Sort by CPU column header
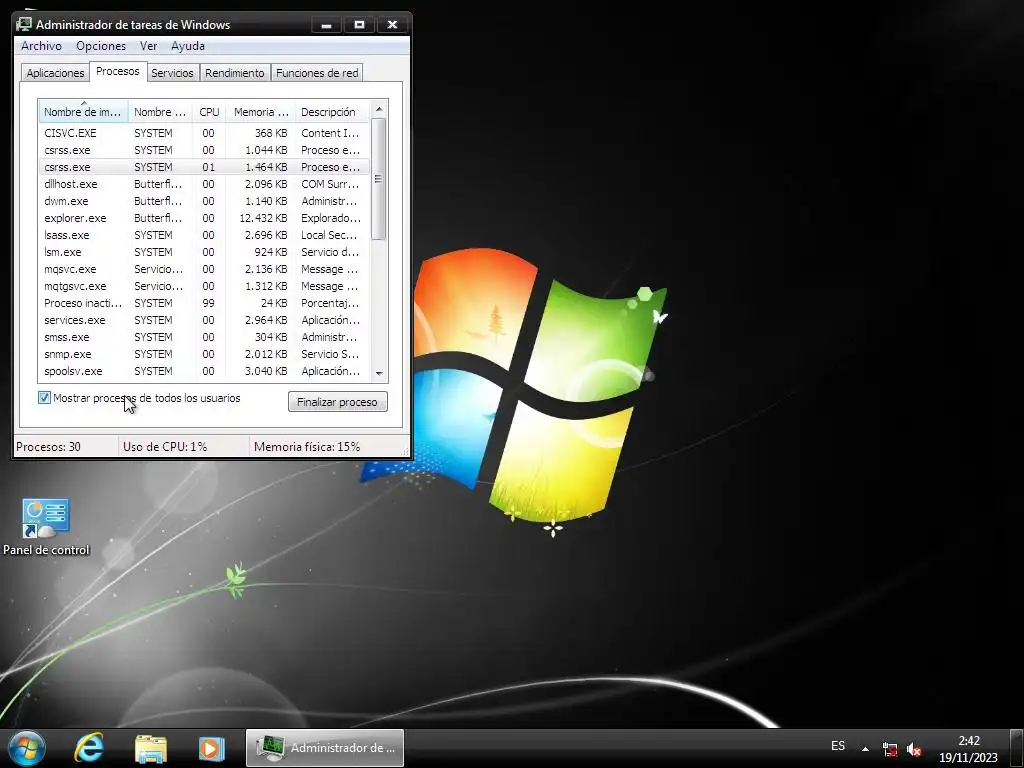Viewport: 1024px width, 768px height. 209,112
